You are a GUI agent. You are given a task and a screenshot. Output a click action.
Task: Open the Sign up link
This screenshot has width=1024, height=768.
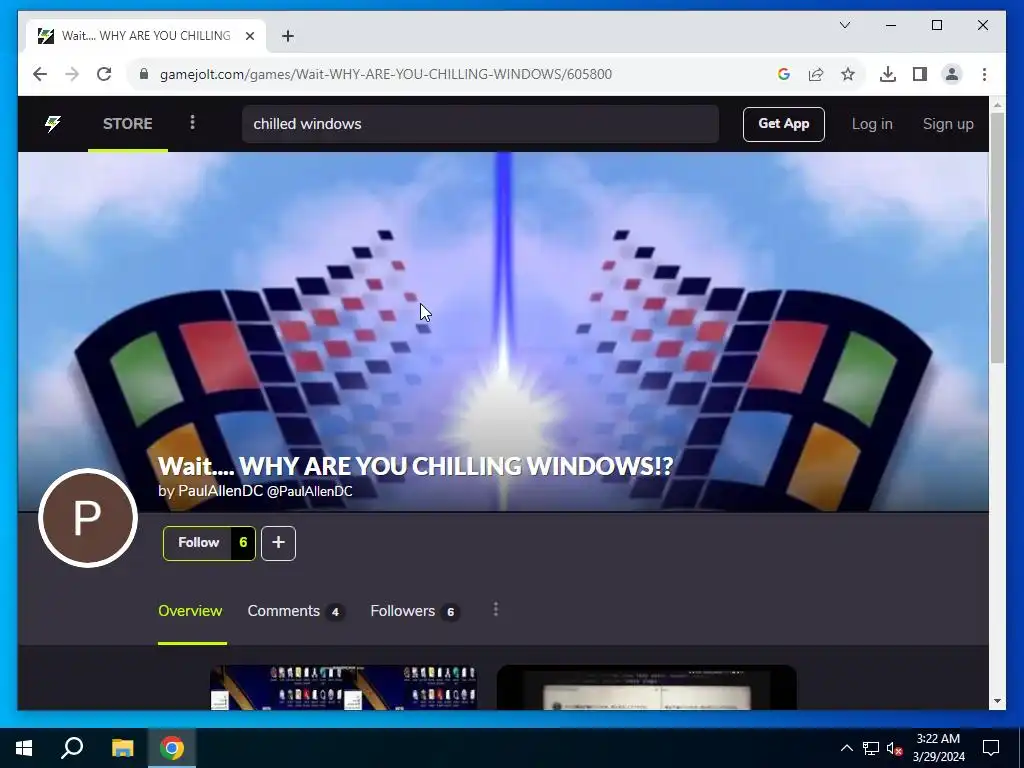point(948,124)
